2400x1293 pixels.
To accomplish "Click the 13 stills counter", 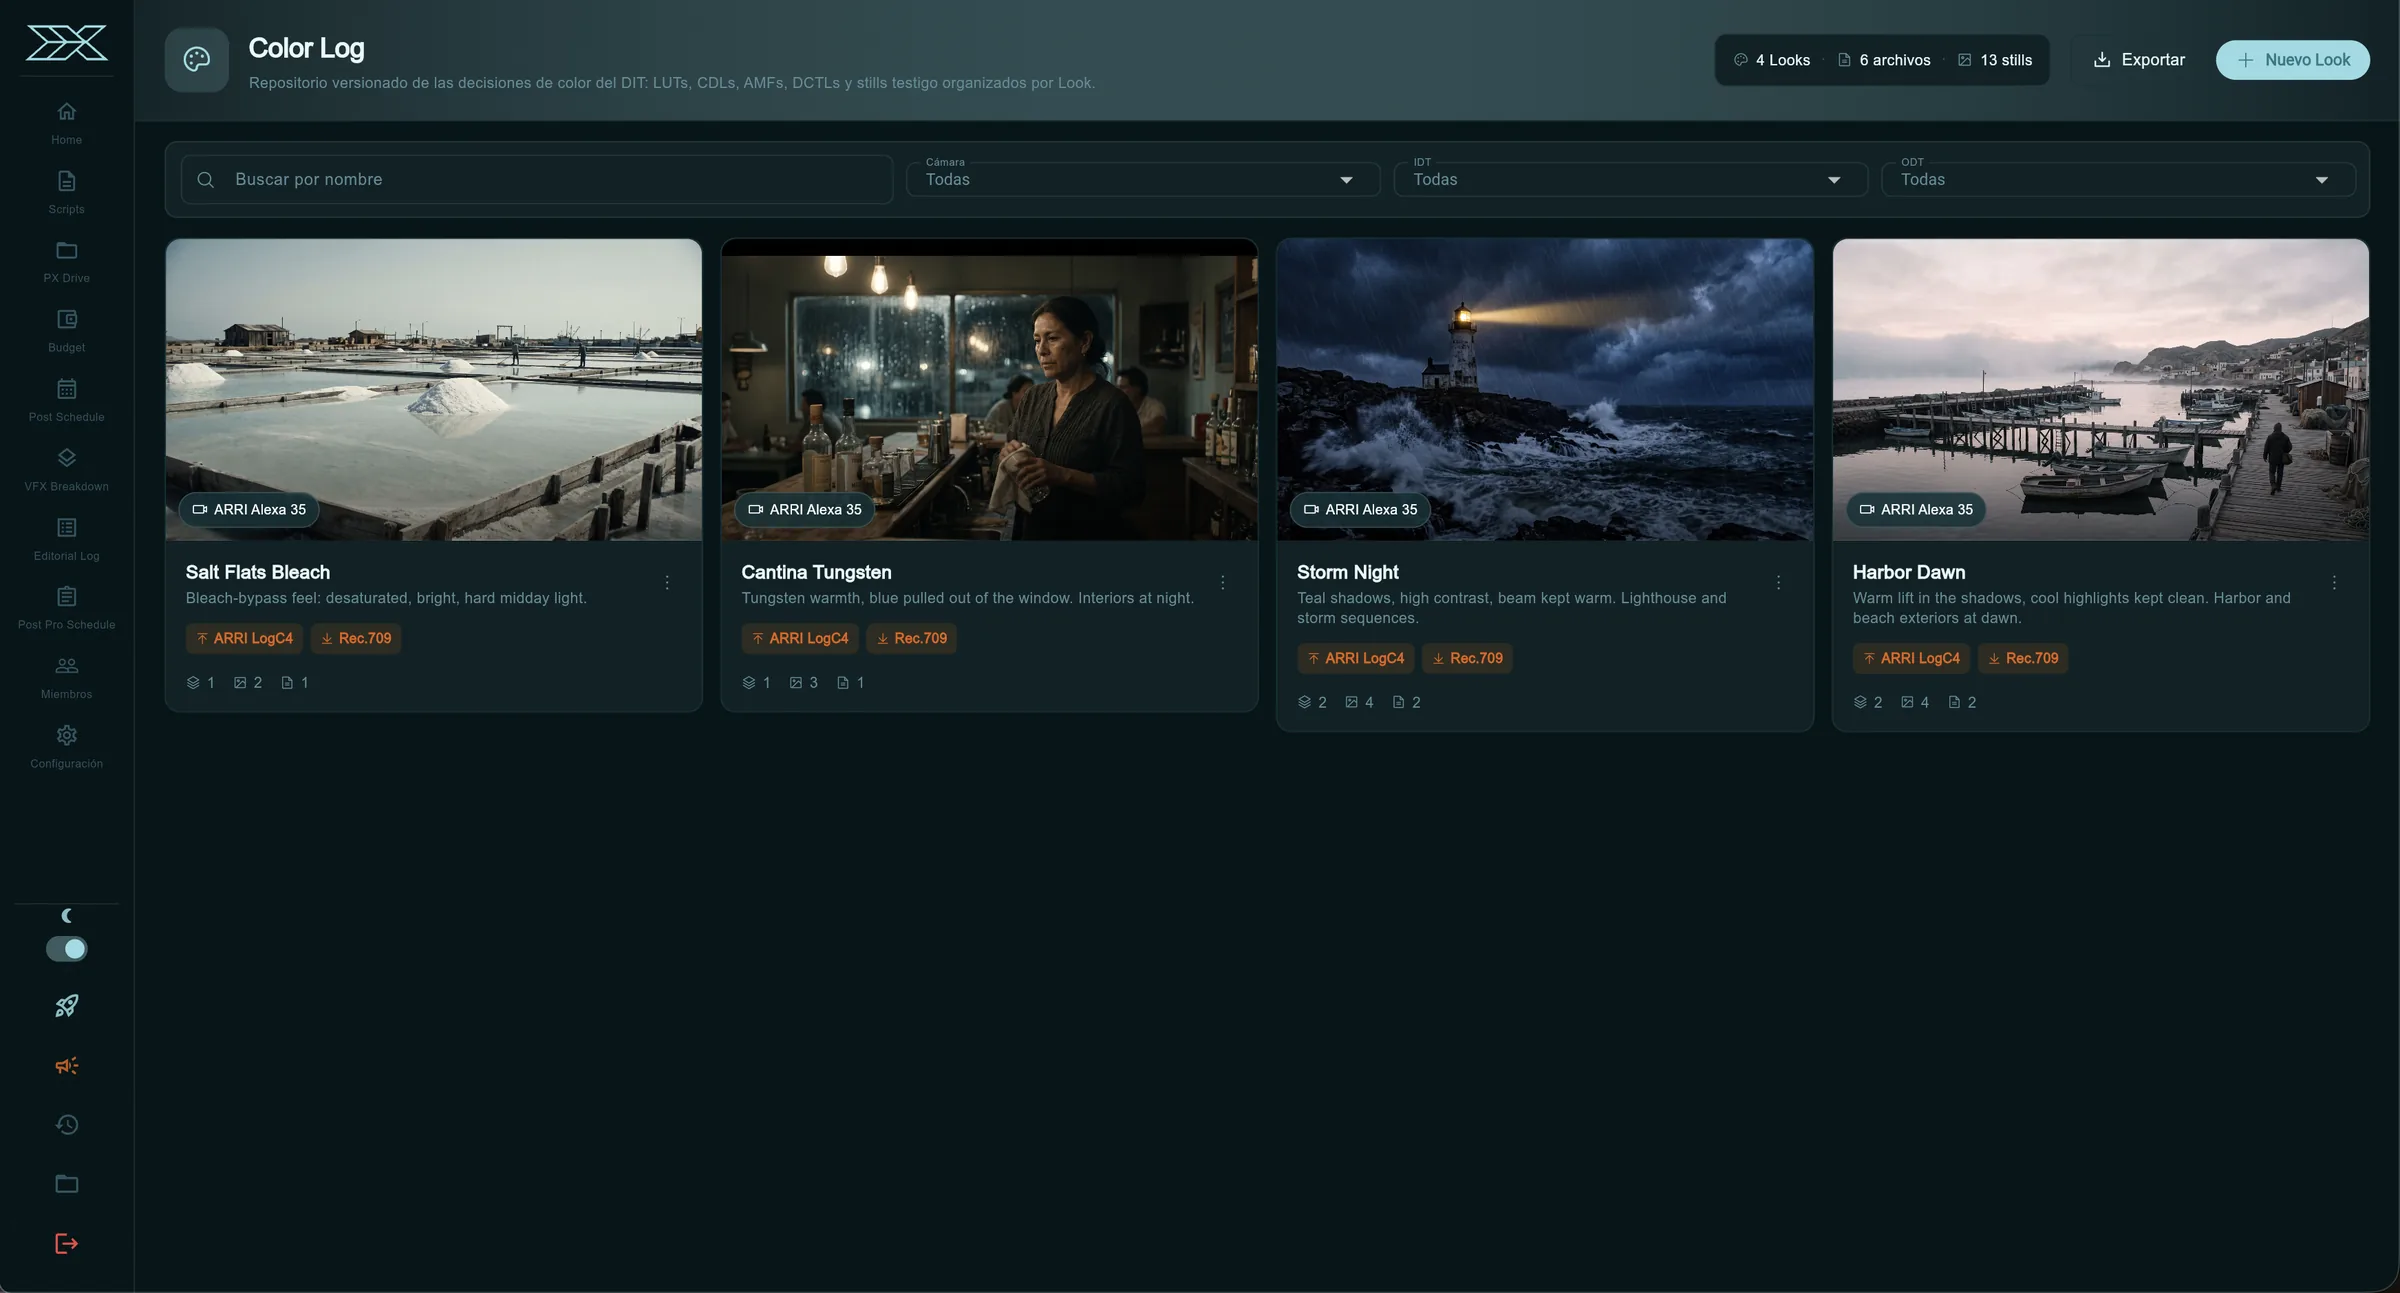I will coord(1995,60).
